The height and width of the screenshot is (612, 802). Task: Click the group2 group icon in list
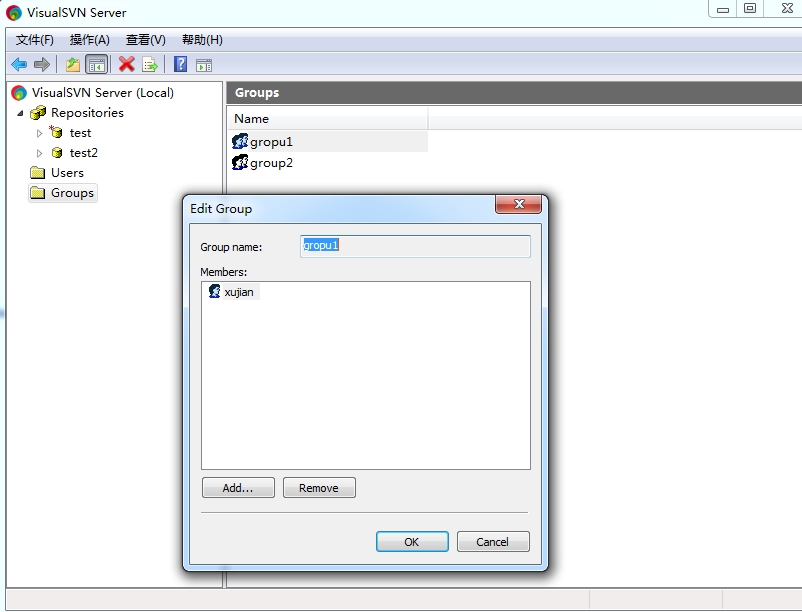[x=240, y=162]
